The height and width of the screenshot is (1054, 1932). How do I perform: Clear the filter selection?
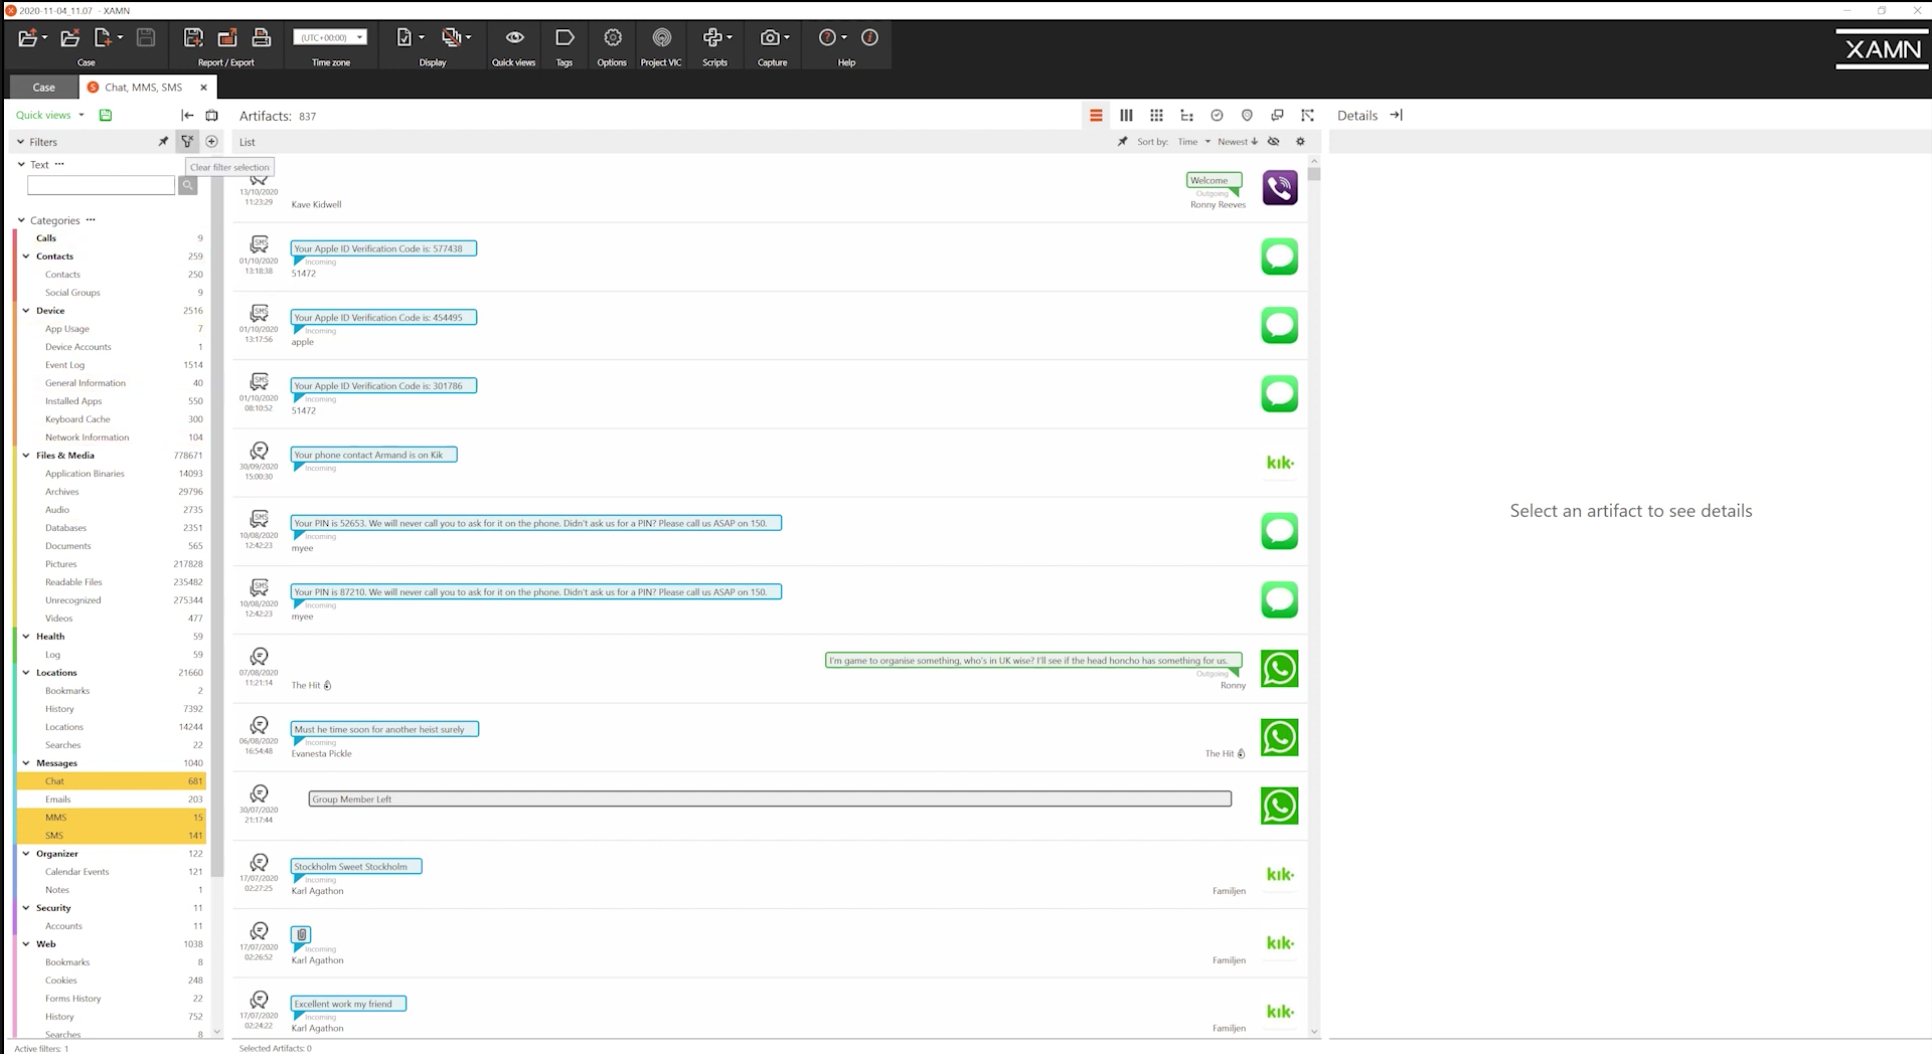[x=187, y=141]
